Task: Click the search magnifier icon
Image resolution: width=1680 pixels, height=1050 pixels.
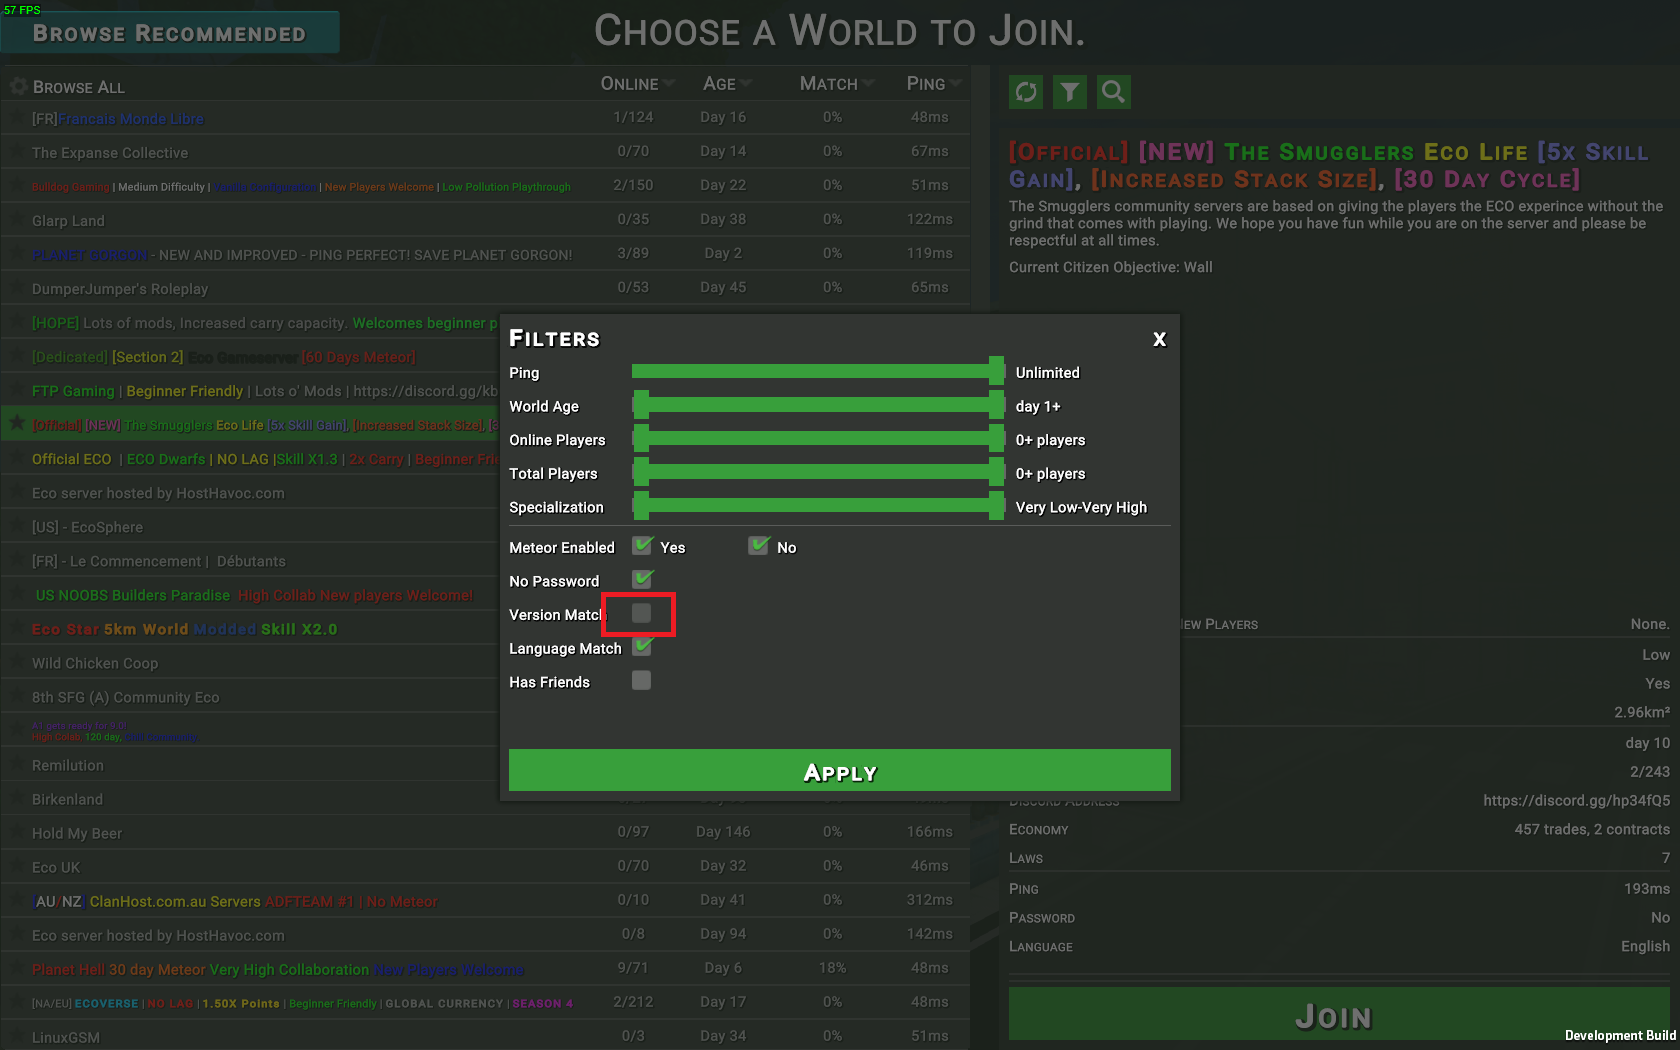Action: coord(1114,92)
